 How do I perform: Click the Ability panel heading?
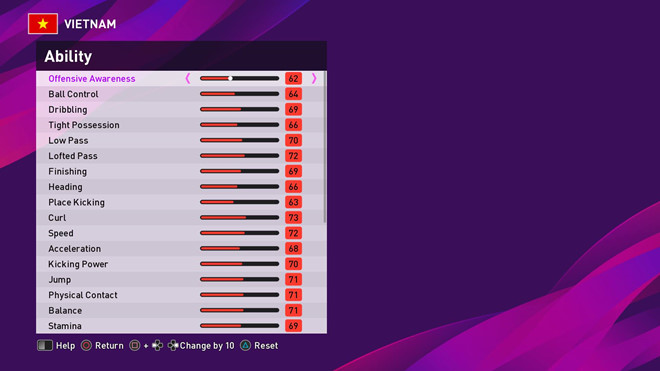point(68,56)
